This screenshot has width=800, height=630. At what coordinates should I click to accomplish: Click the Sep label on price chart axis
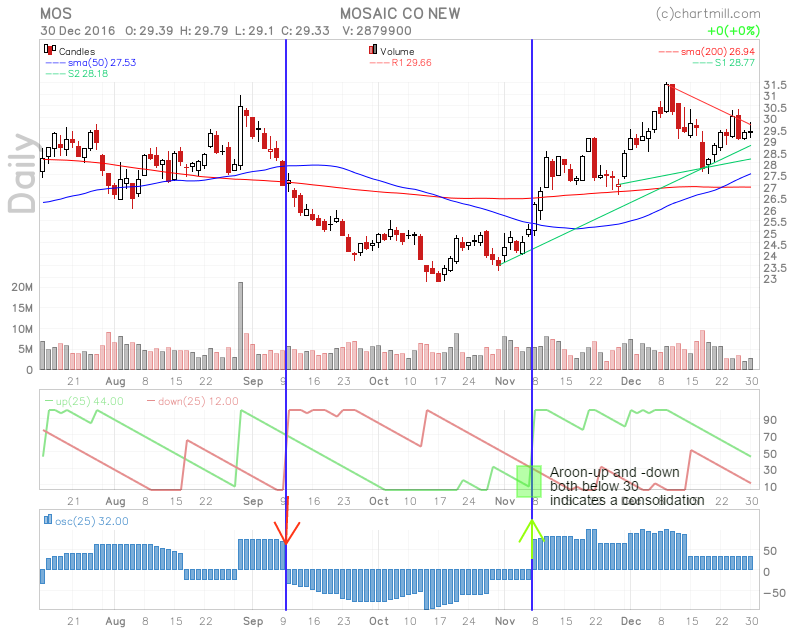coord(253,381)
